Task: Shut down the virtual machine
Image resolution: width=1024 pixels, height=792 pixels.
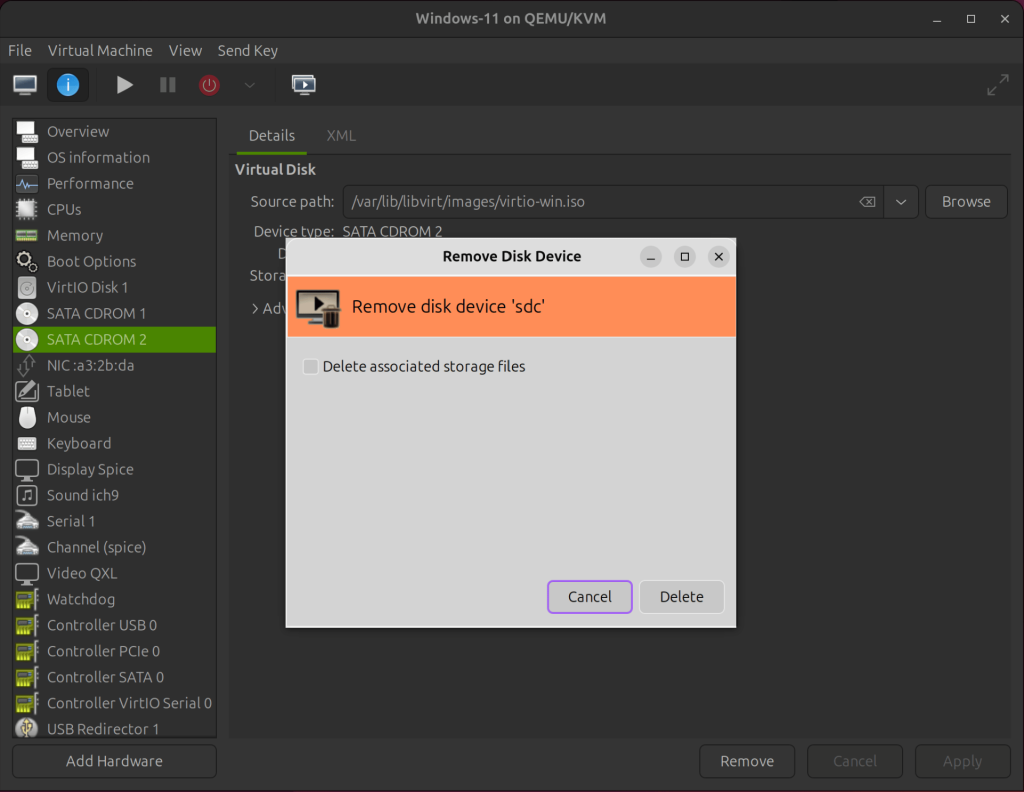Action: coord(208,84)
